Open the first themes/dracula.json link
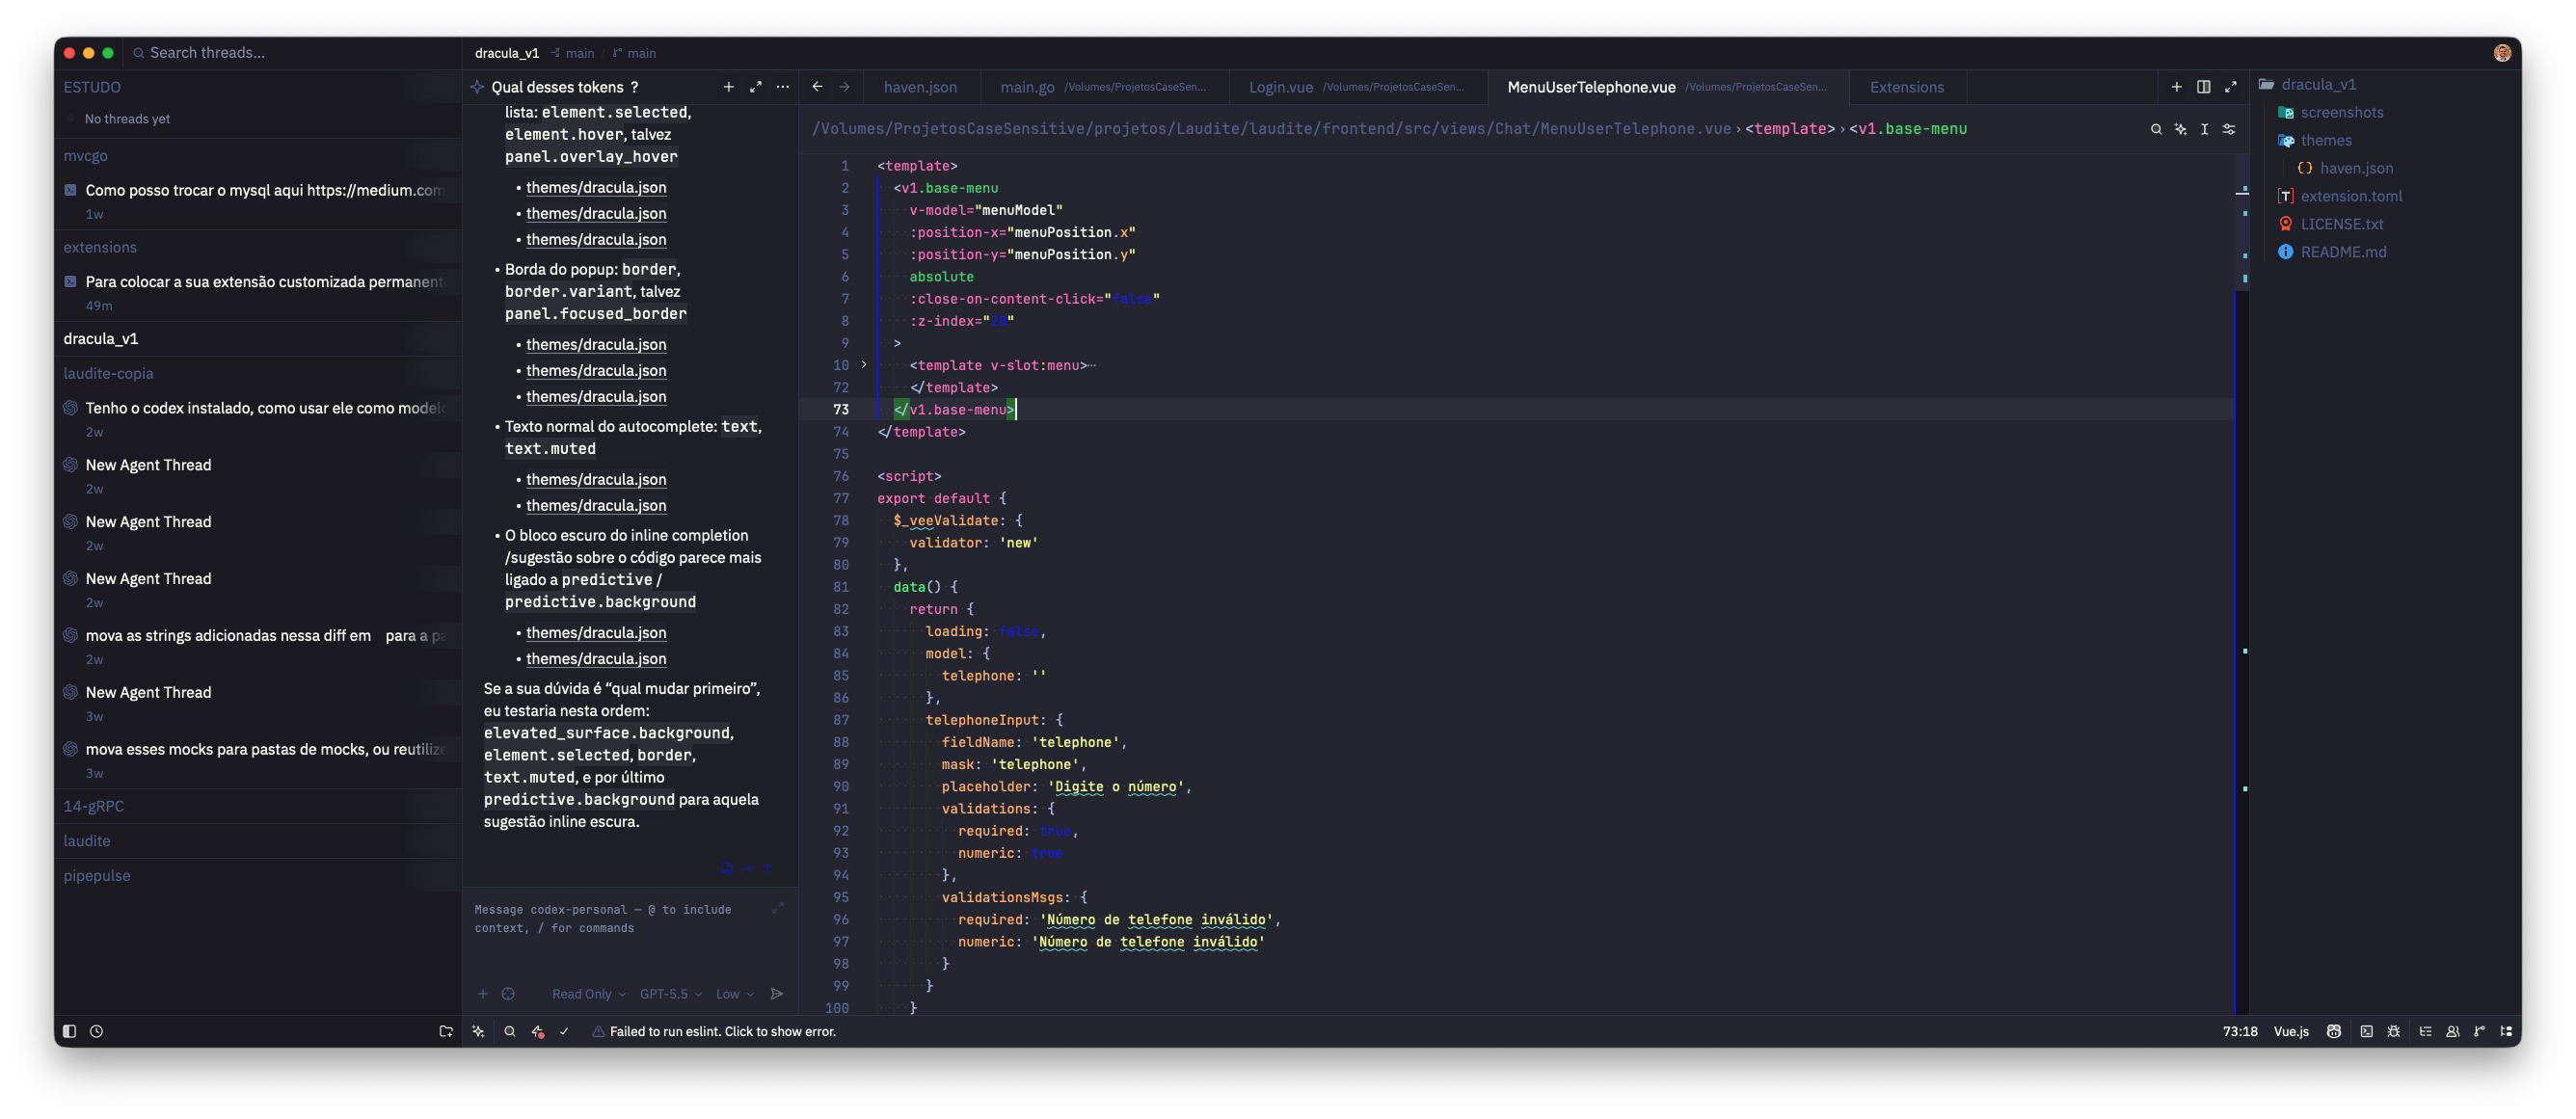 coord(596,187)
